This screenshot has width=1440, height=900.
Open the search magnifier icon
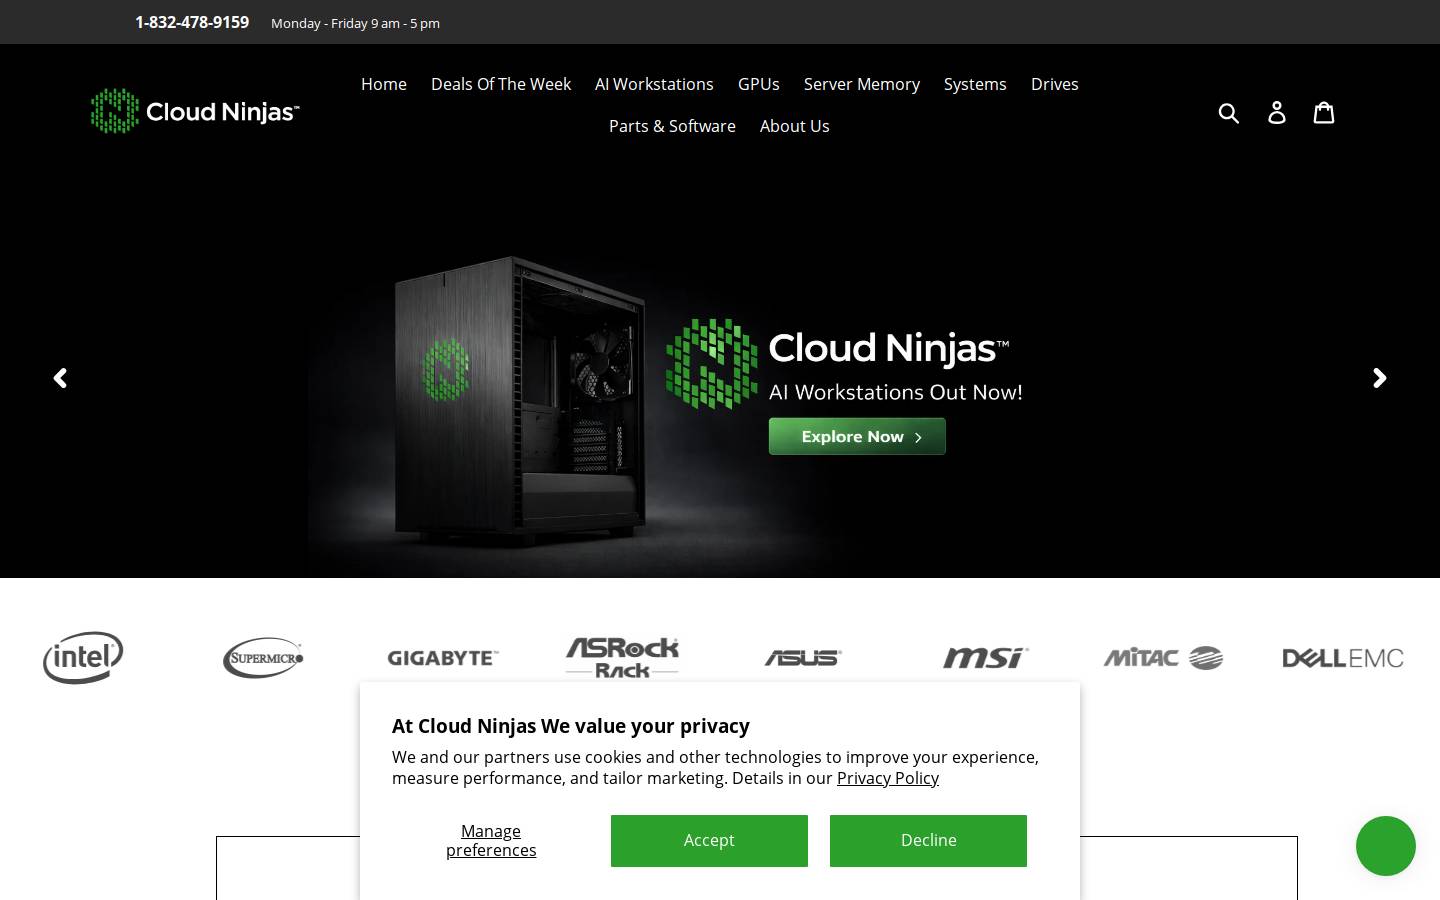click(x=1229, y=112)
